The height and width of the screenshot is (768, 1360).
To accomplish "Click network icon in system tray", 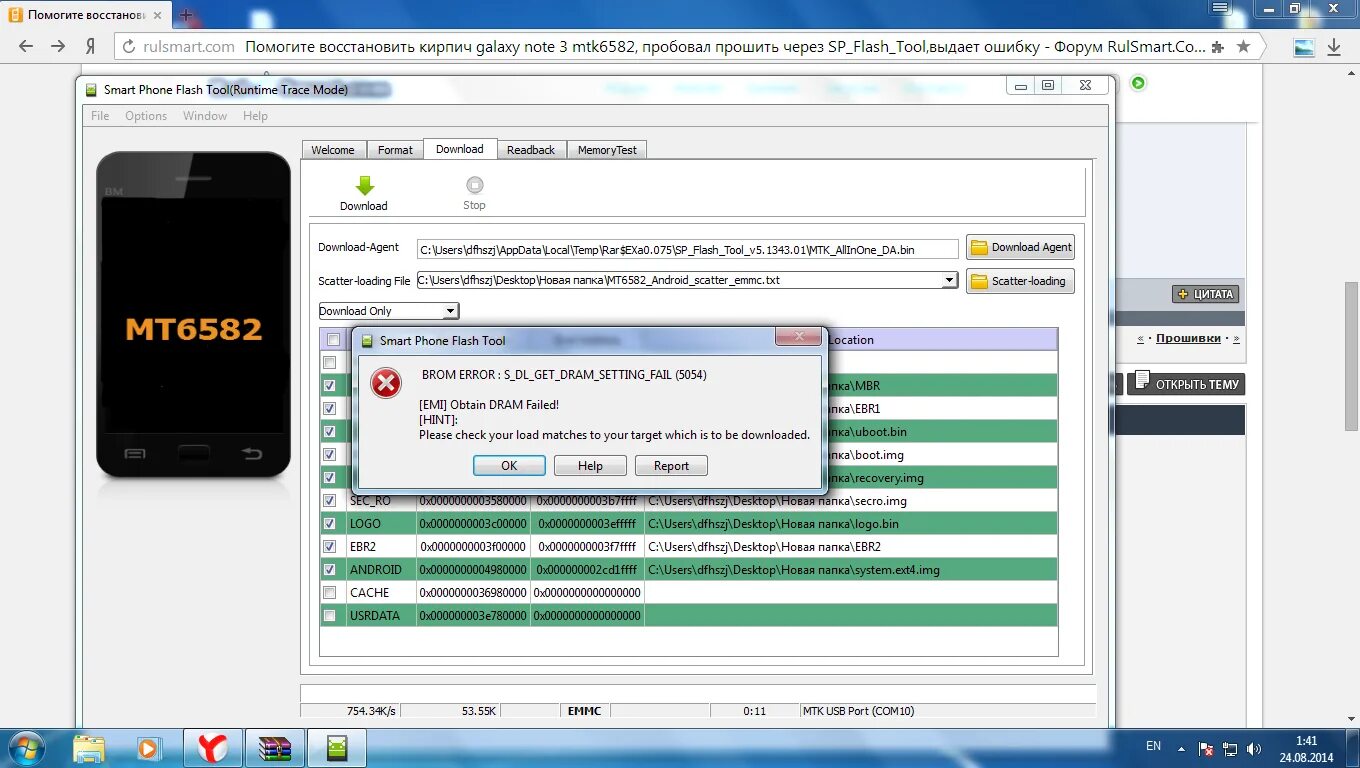I will coord(1230,748).
